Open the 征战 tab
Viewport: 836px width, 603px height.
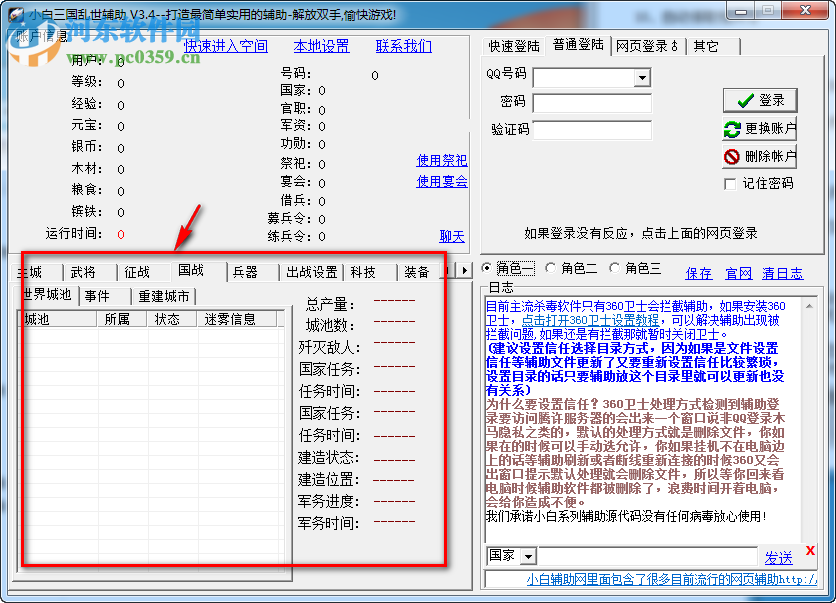[144, 272]
